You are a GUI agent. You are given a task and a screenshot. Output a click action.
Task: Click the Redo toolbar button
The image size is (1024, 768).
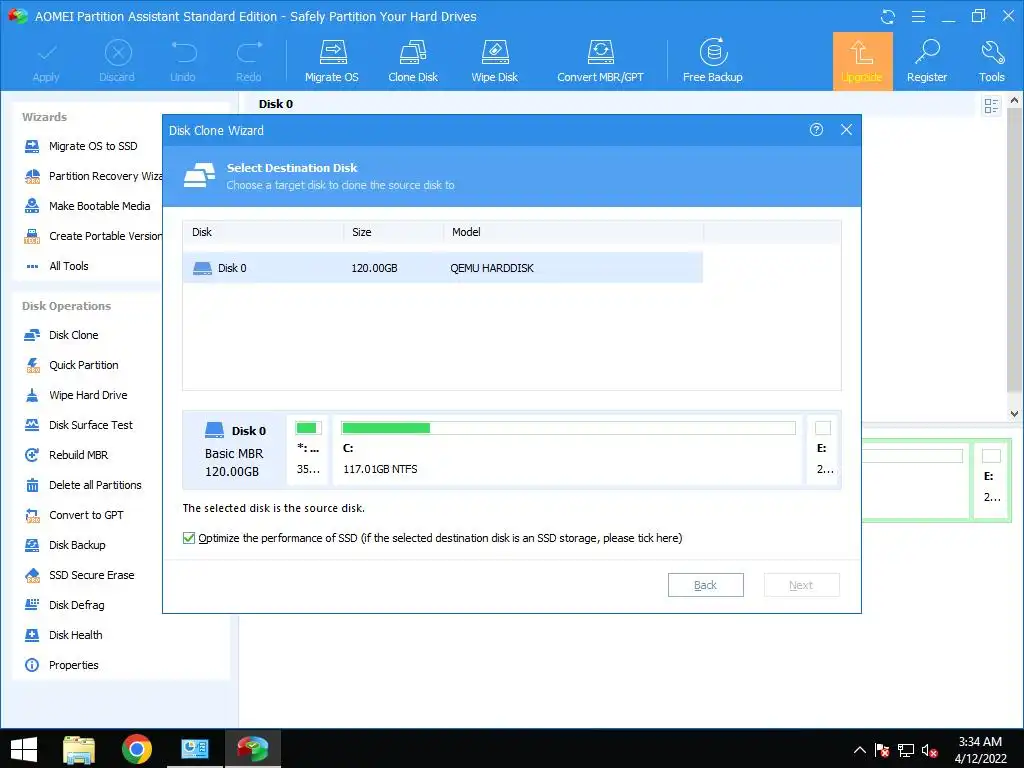(248, 61)
